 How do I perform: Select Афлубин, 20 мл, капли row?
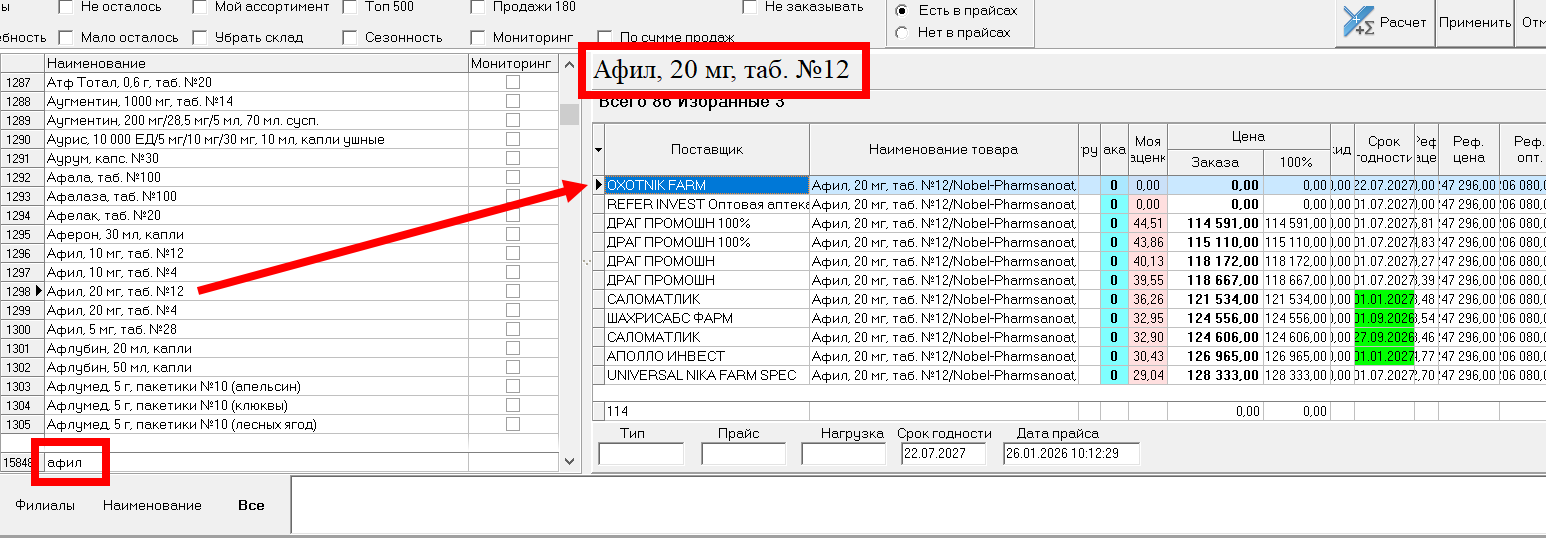(256, 348)
